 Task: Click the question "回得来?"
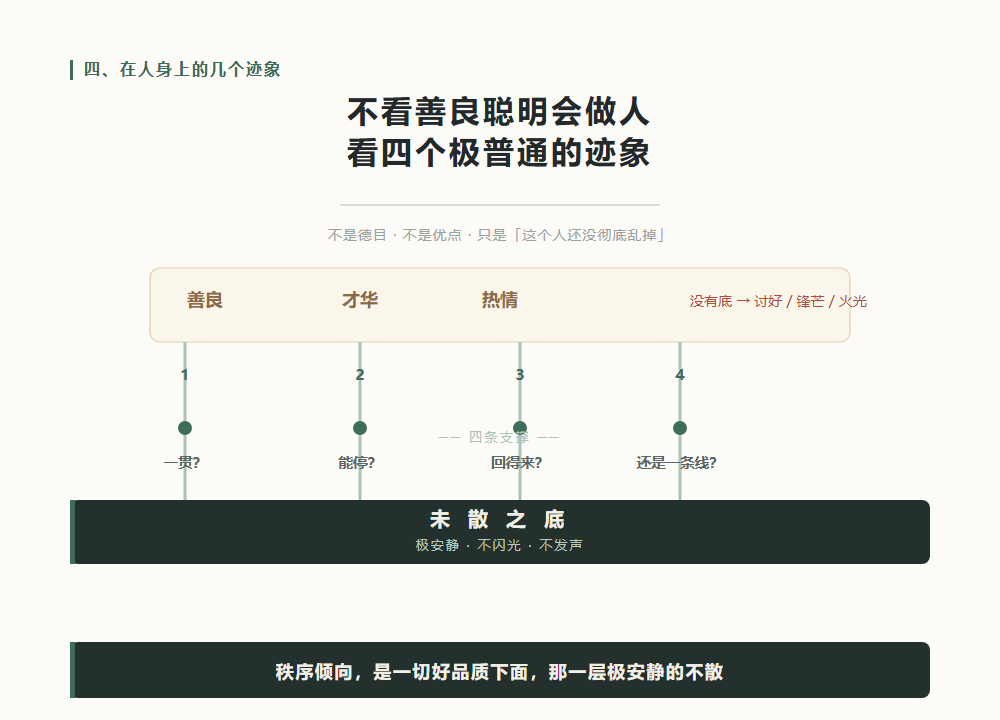(517, 463)
